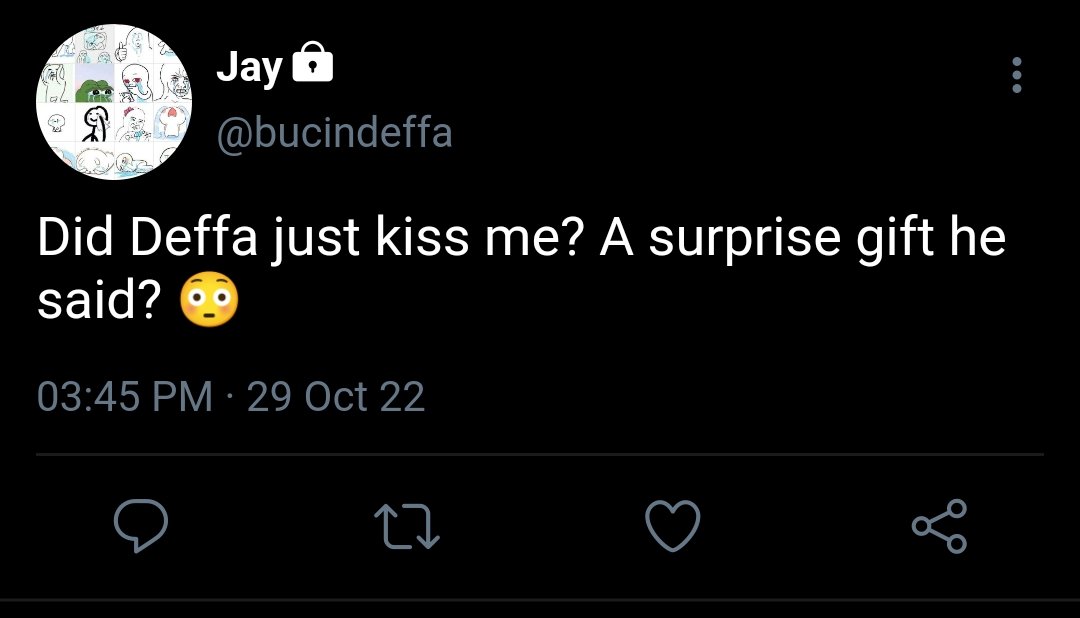
Task: Click the word 'said?' on second line
Action: (x=99, y=300)
